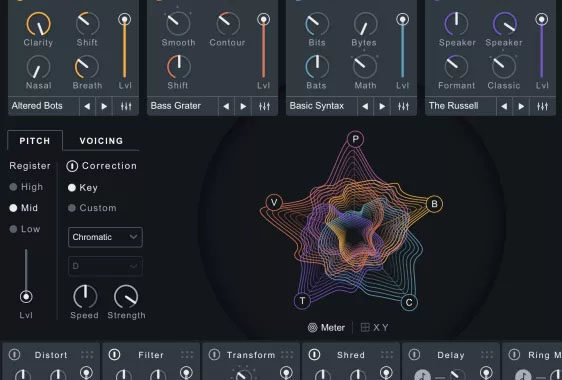Viewport: 562px width, 380px height.
Task: Click the T node on the visualizer
Action: pos(302,300)
